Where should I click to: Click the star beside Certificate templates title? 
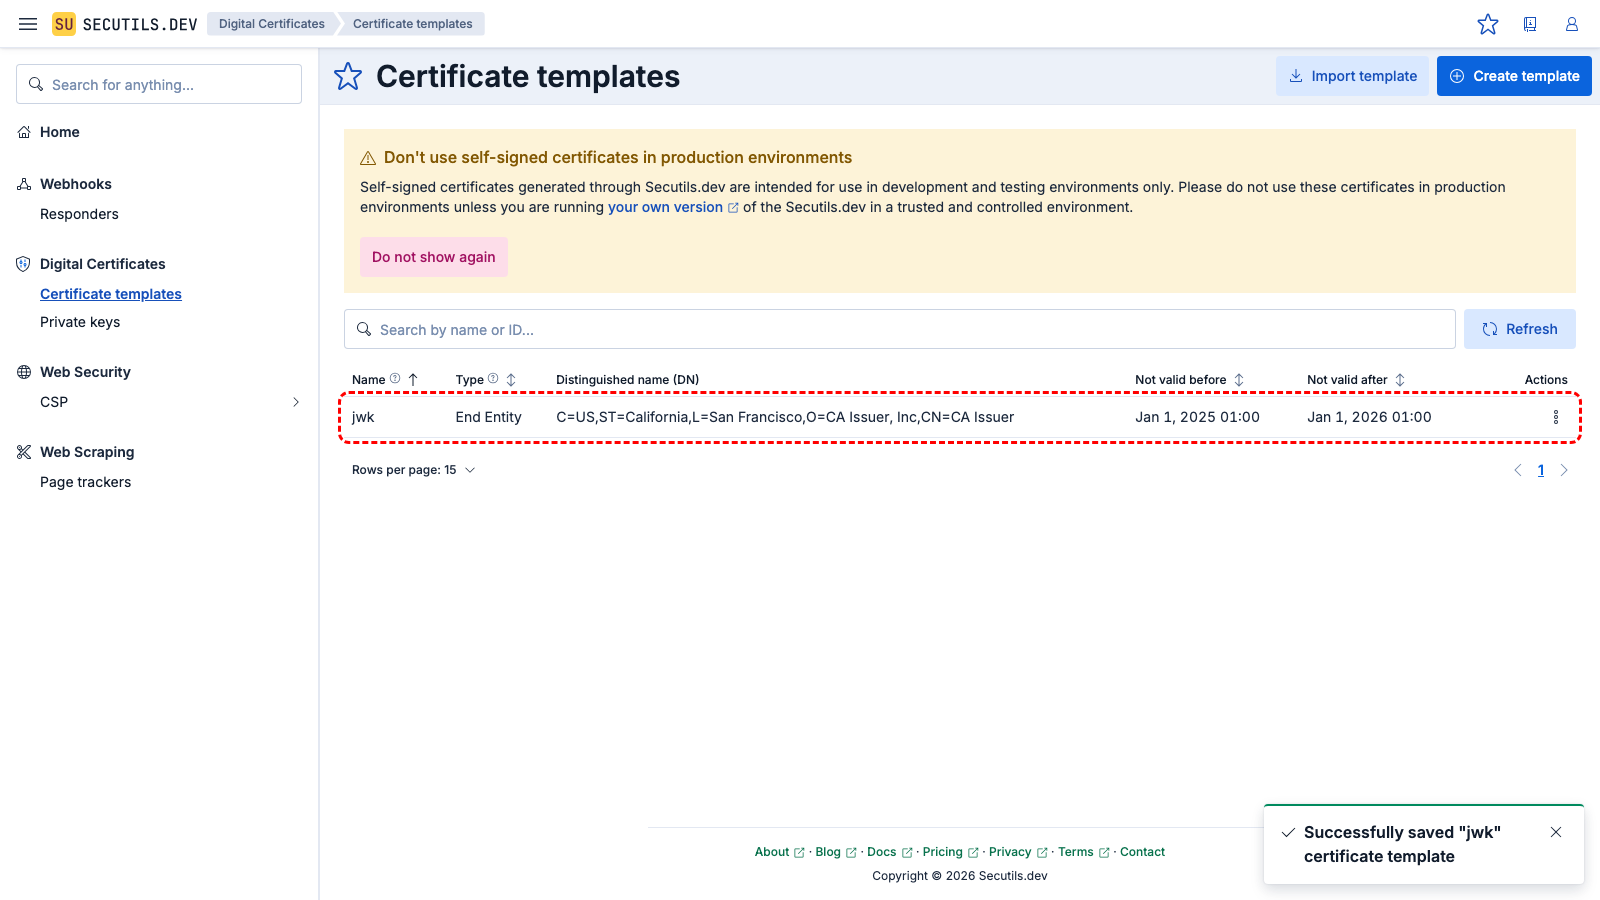348,76
